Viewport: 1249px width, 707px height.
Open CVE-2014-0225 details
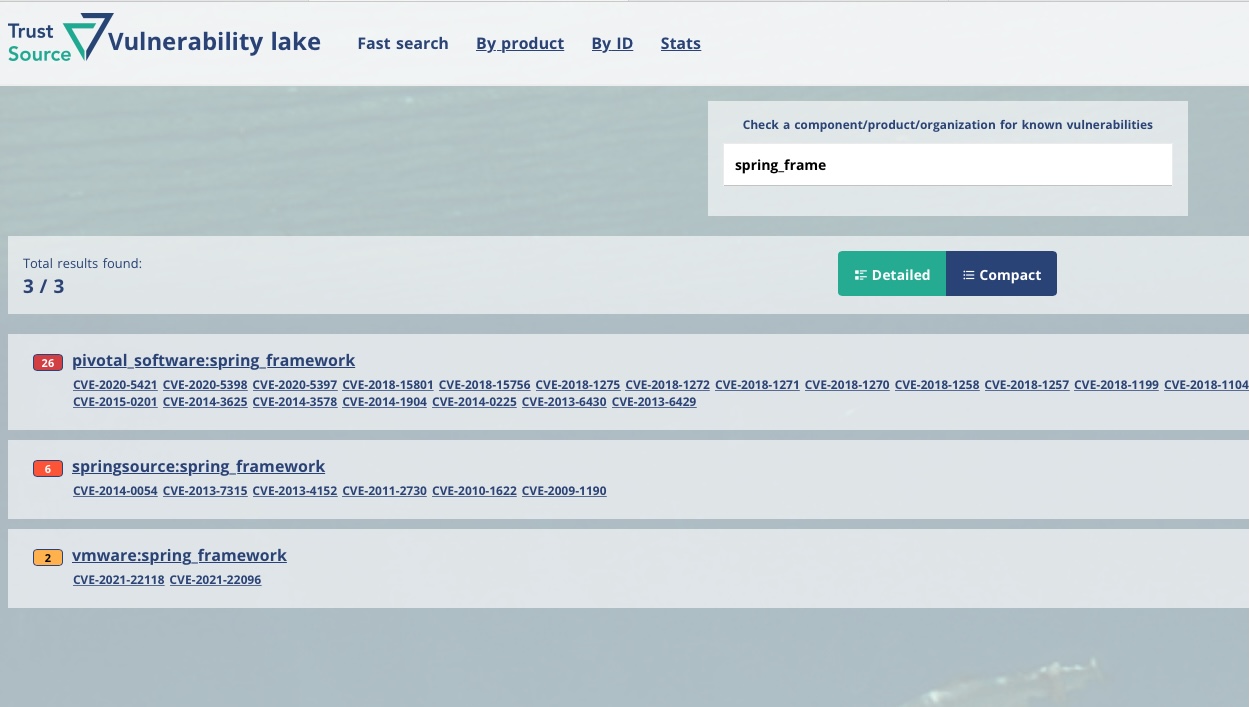474,402
